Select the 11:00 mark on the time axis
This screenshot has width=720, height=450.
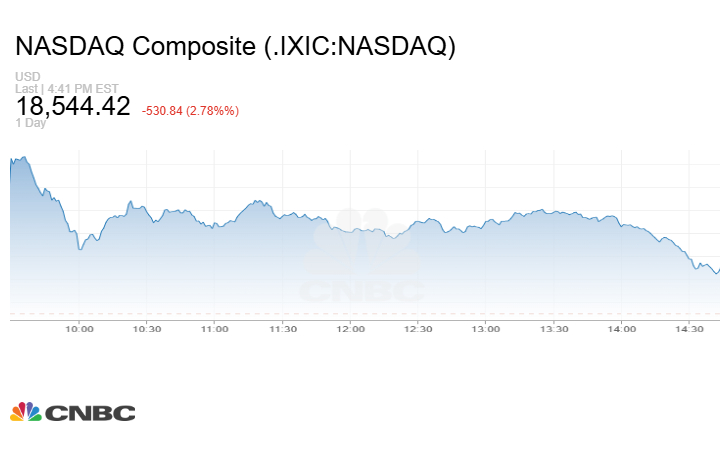[x=215, y=328]
